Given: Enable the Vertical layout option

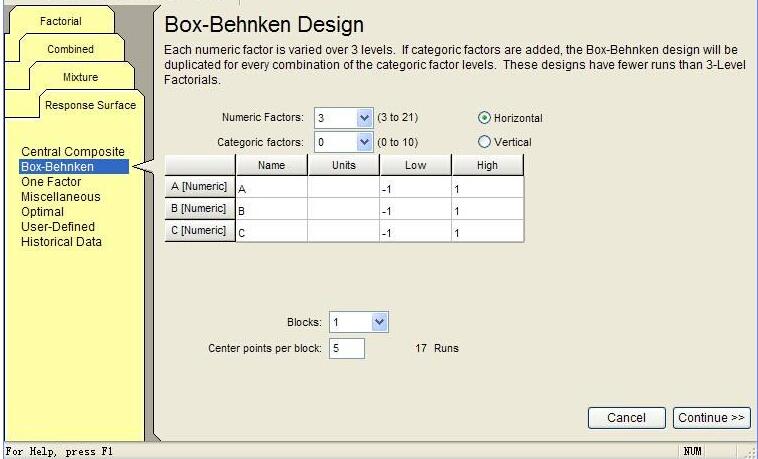Looking at the screenshot, I should click(x=486, y=142).
